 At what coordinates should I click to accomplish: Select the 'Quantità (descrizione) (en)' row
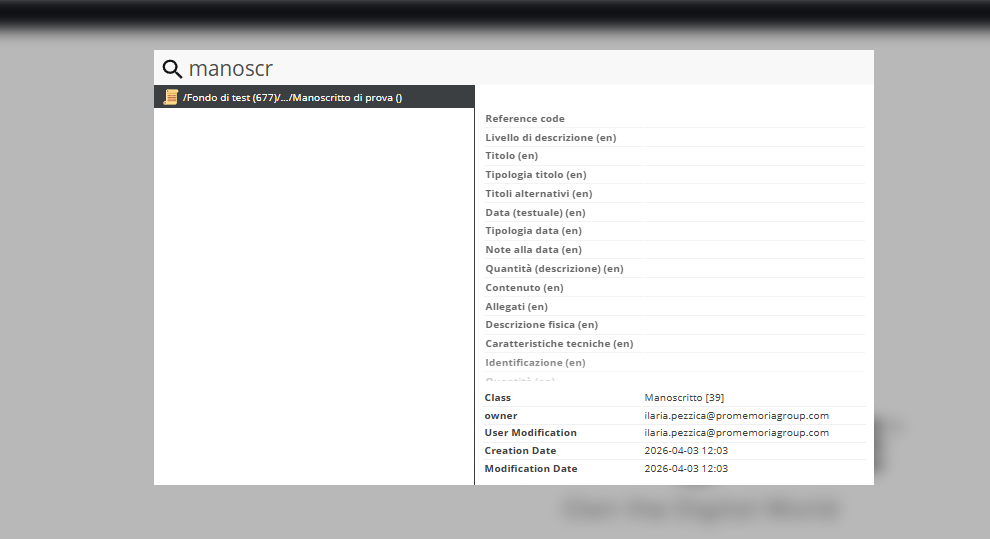(x=554, y=269)
